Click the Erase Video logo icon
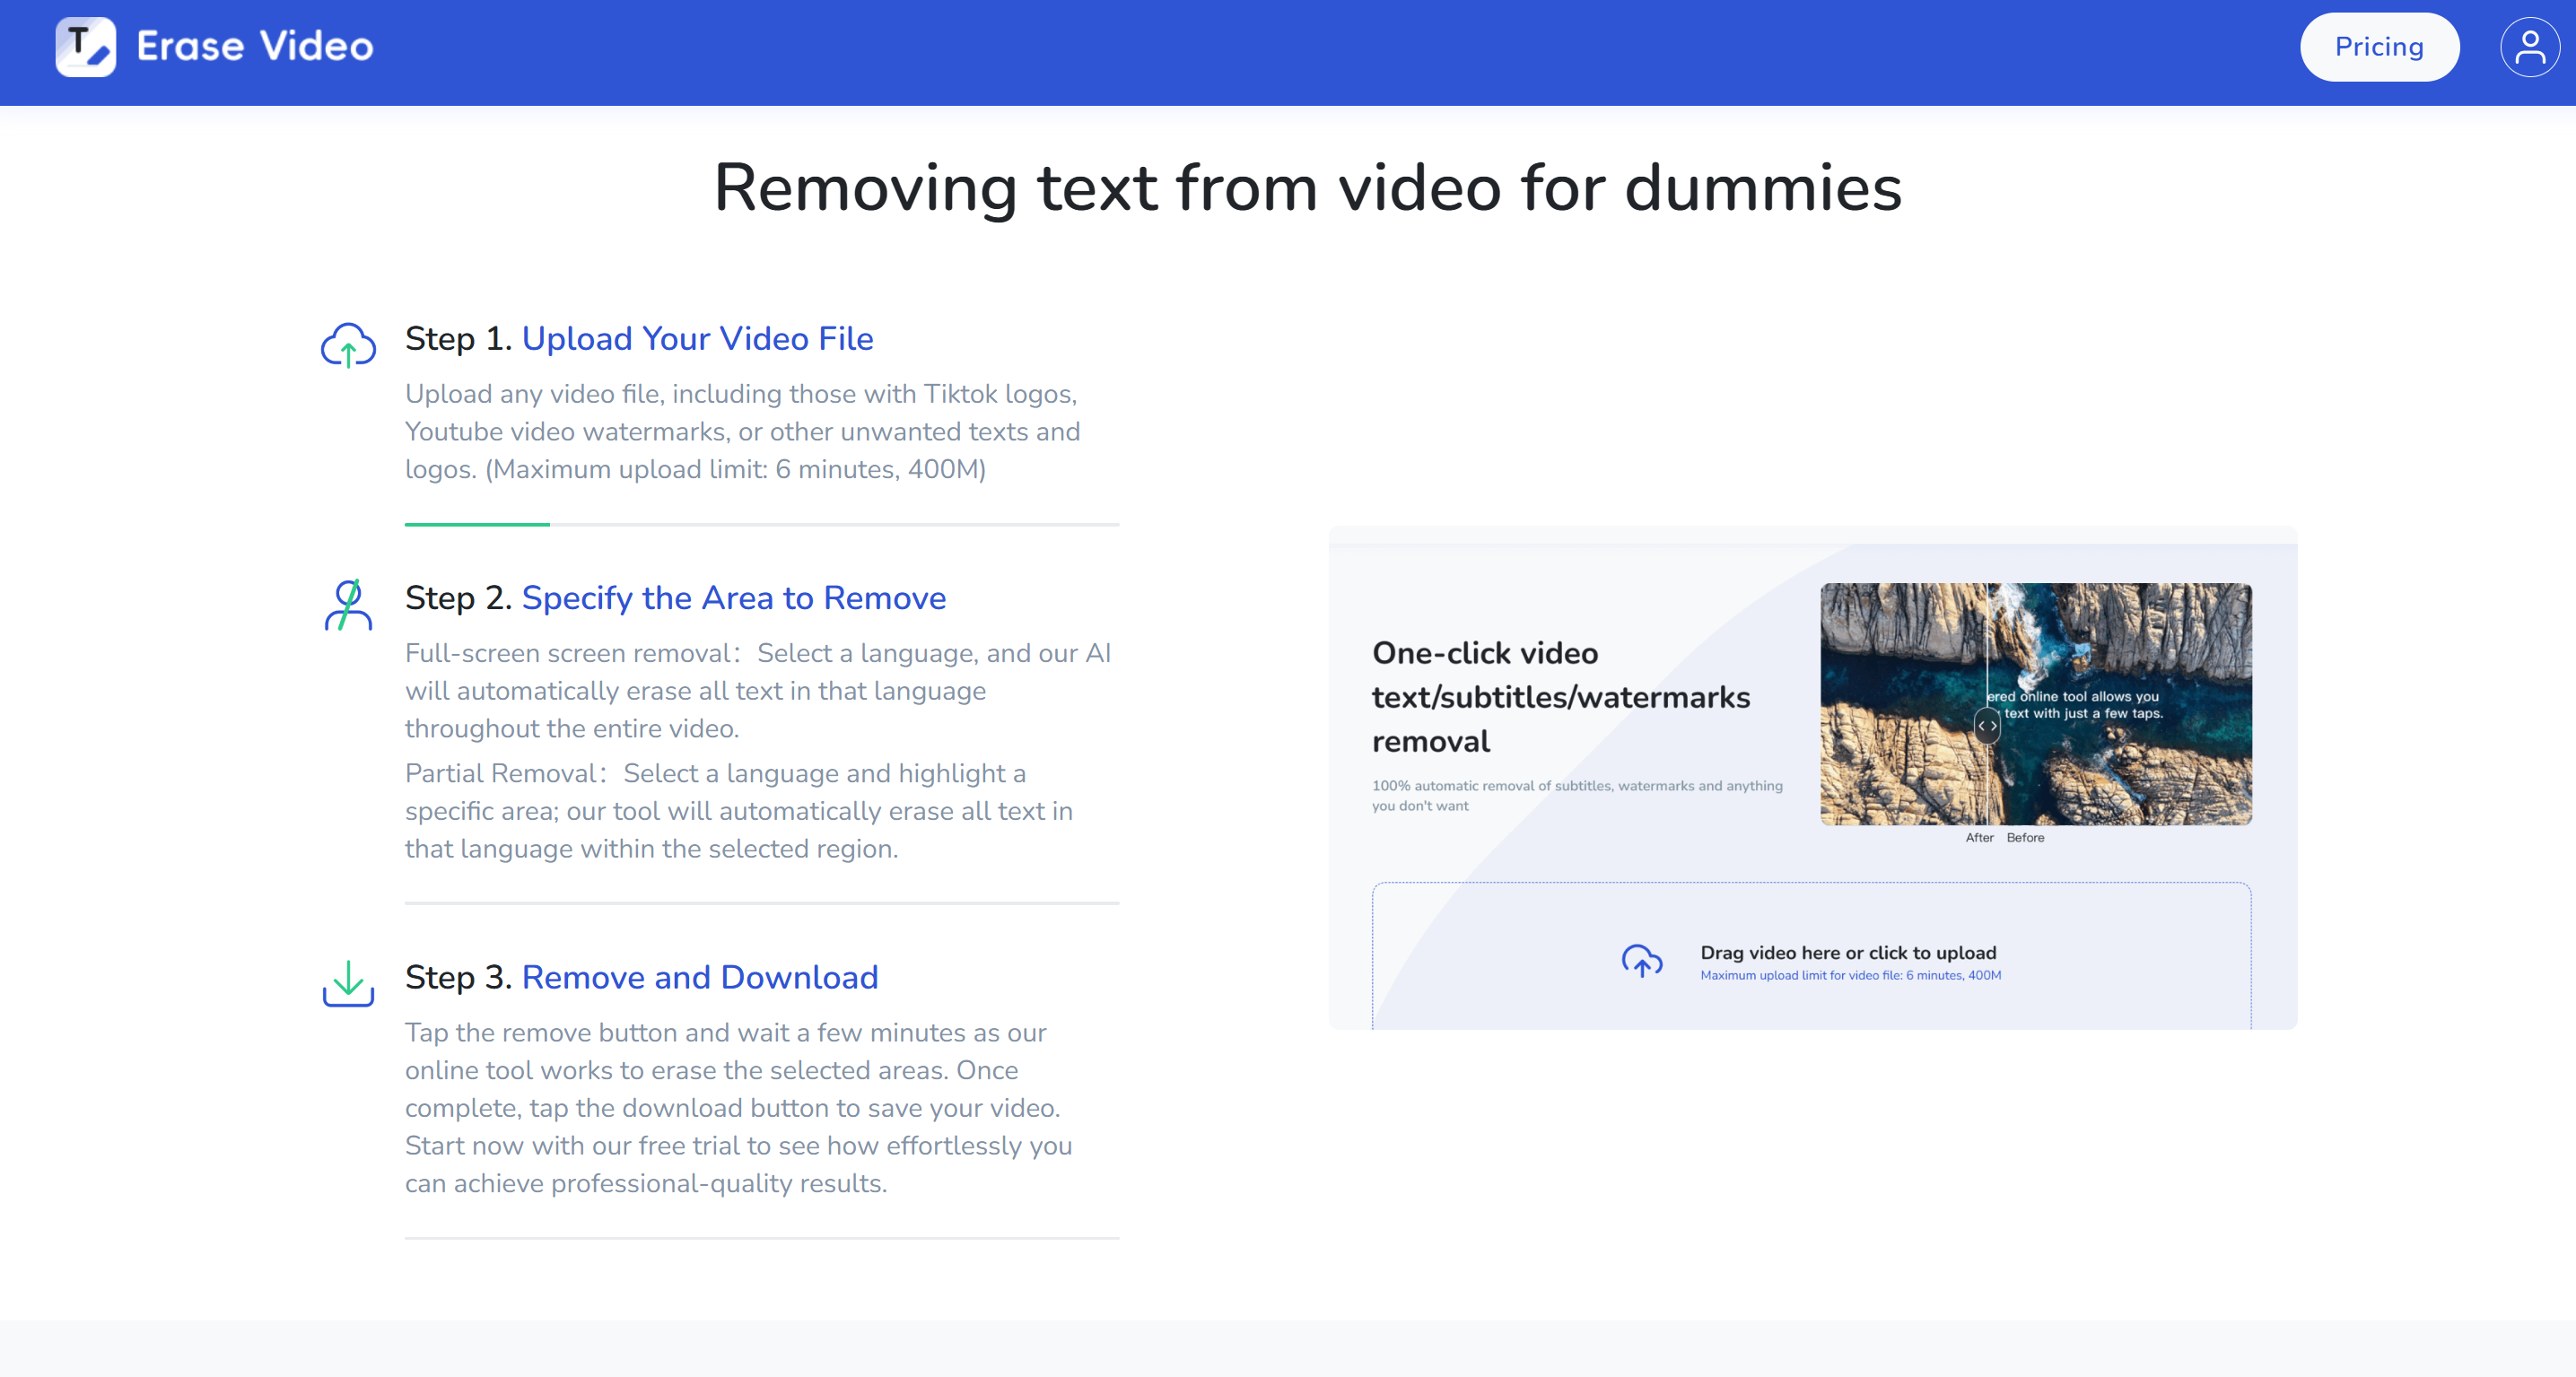 (x=85, y=47)
